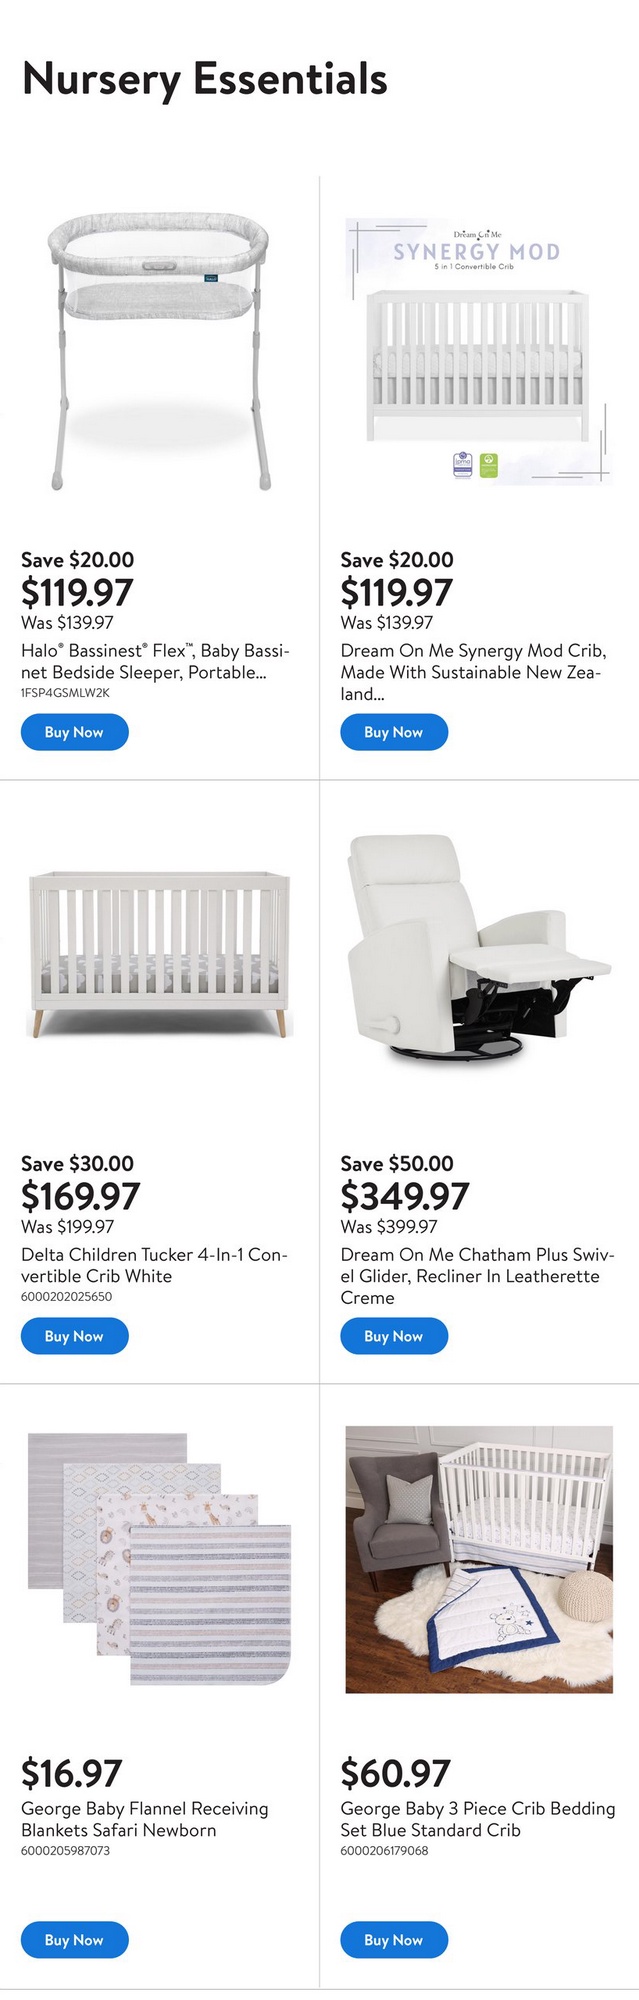The height and width of the screenshot is (2000, 639).
Task: Buy the Chatham Plus Swivel Glider now
Action: [x=393, y=1336]
